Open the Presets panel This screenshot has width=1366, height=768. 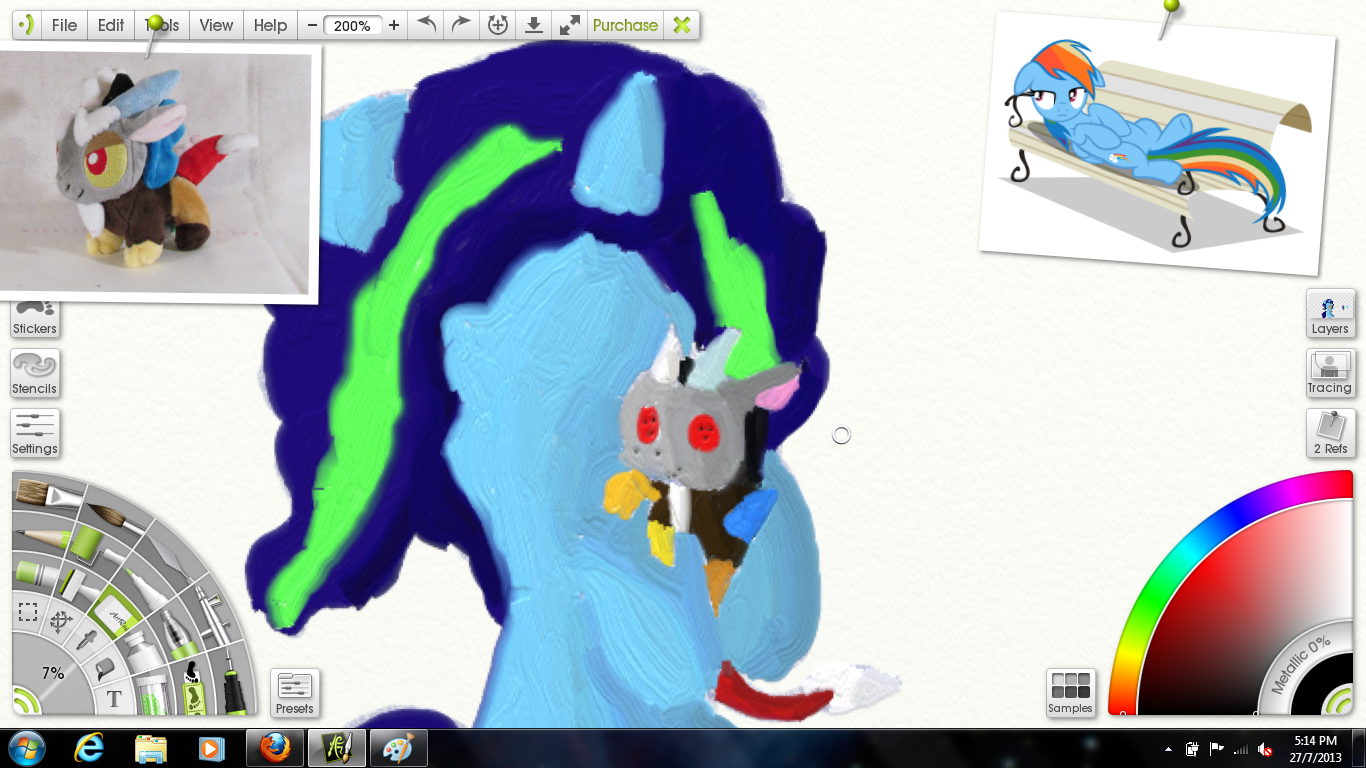[x=295, y=693]
